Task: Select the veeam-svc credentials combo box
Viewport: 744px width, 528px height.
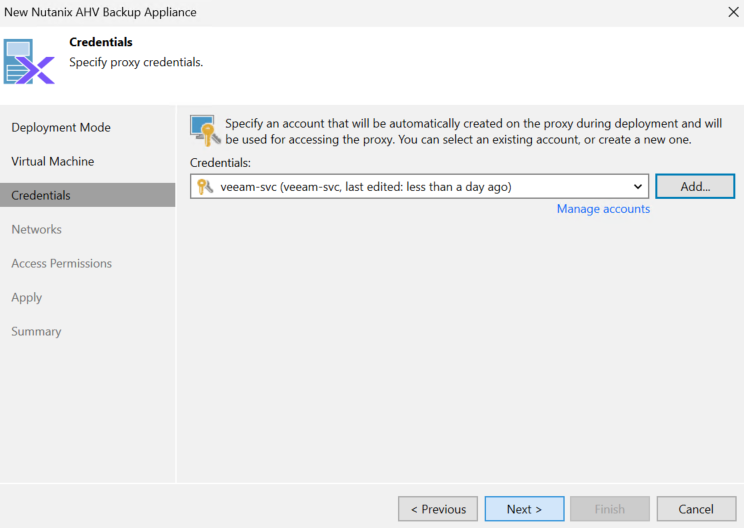Action: tap(419, 186)
